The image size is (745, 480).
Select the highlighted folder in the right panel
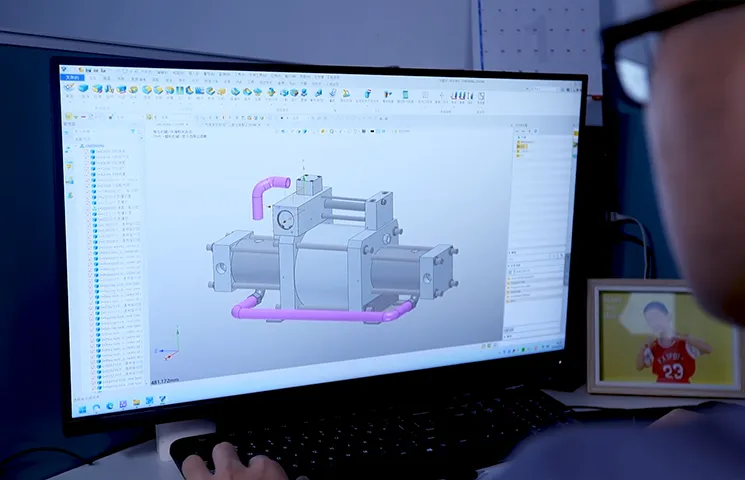[x=522, y=146]
